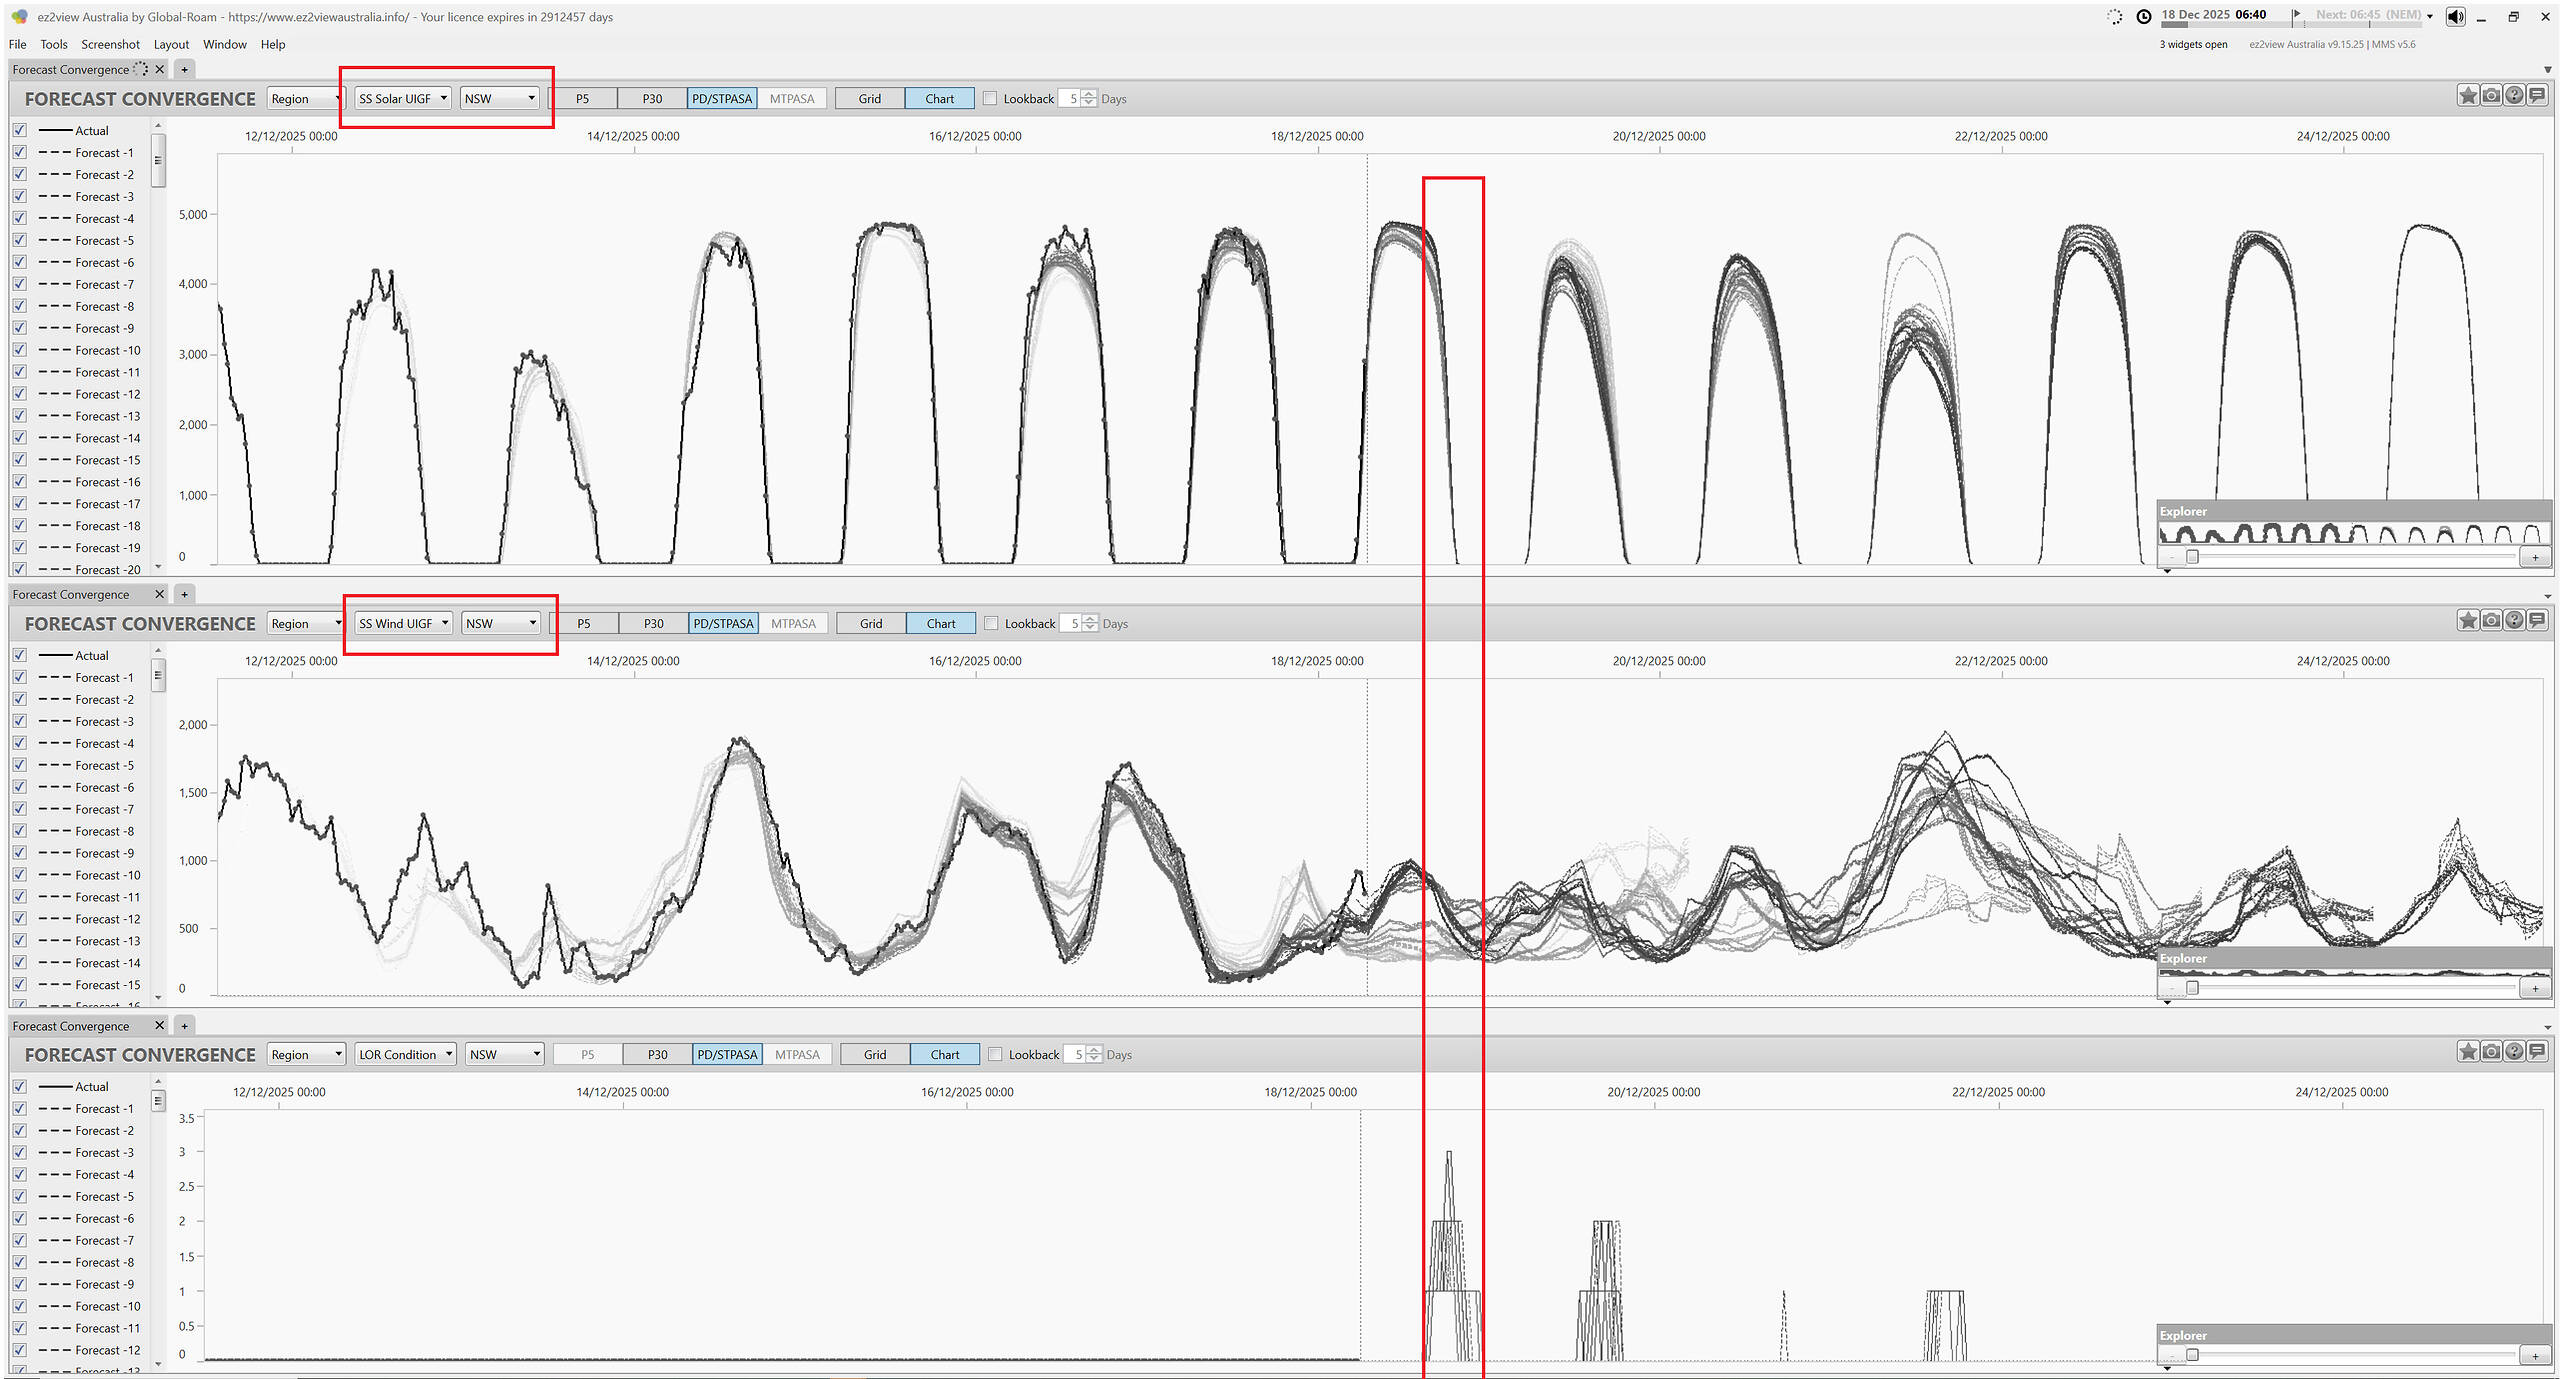This screenshot has width=2560, height=1379.
Task: Click the star favourite icon in the Solar UIGF widget
Action: (2467, 96)
